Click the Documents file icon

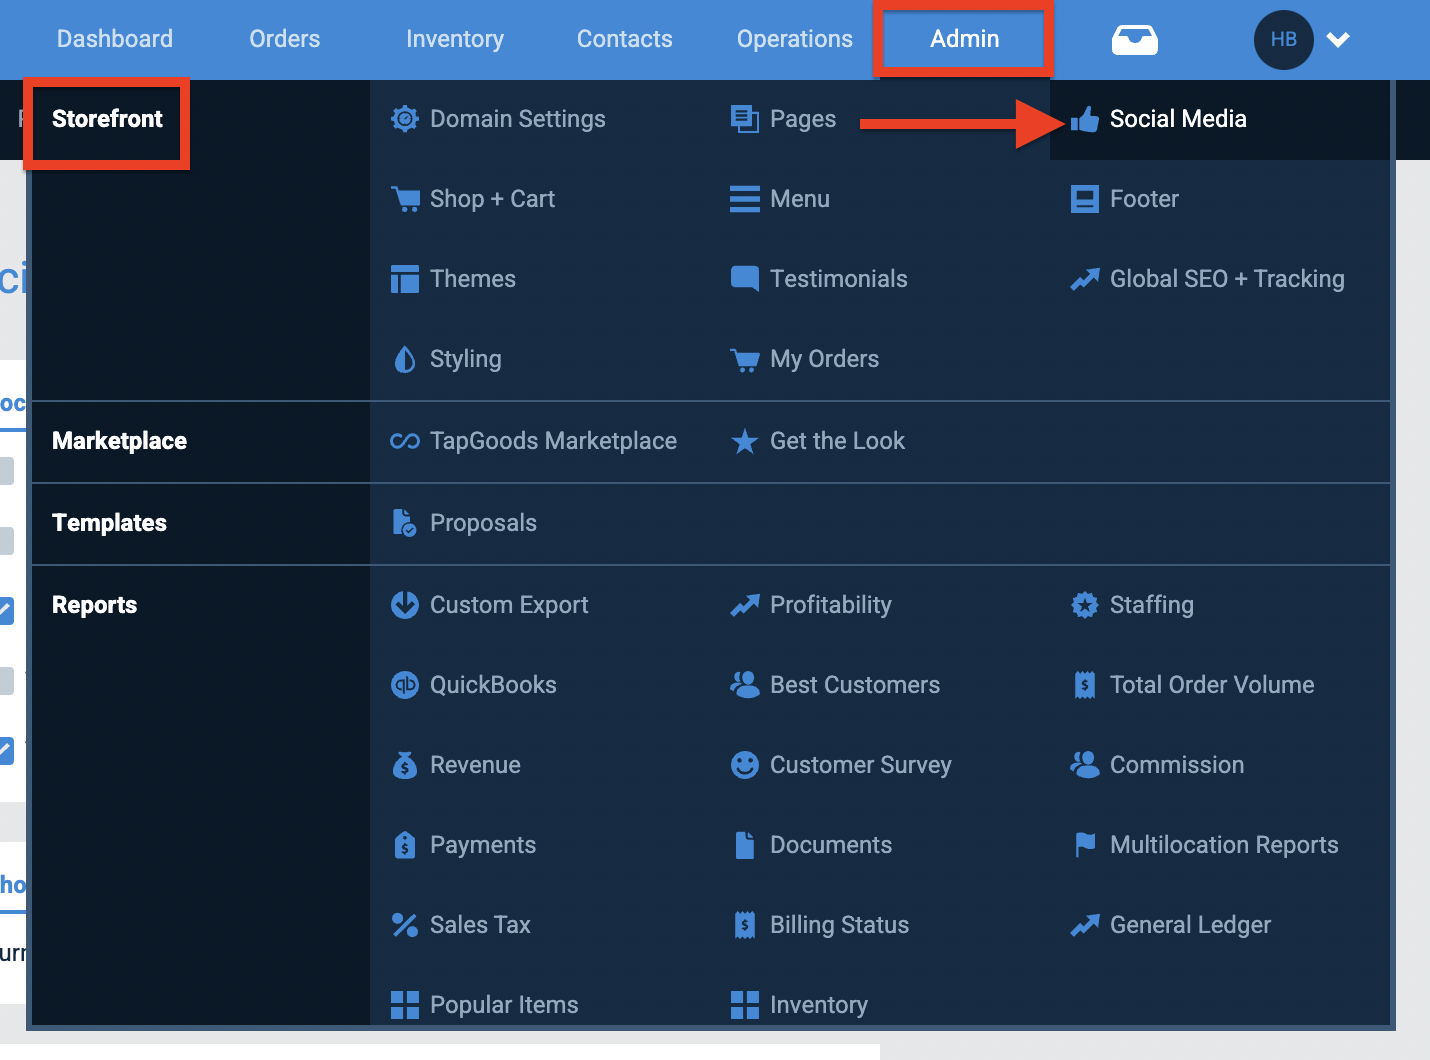tap(744, 845)
